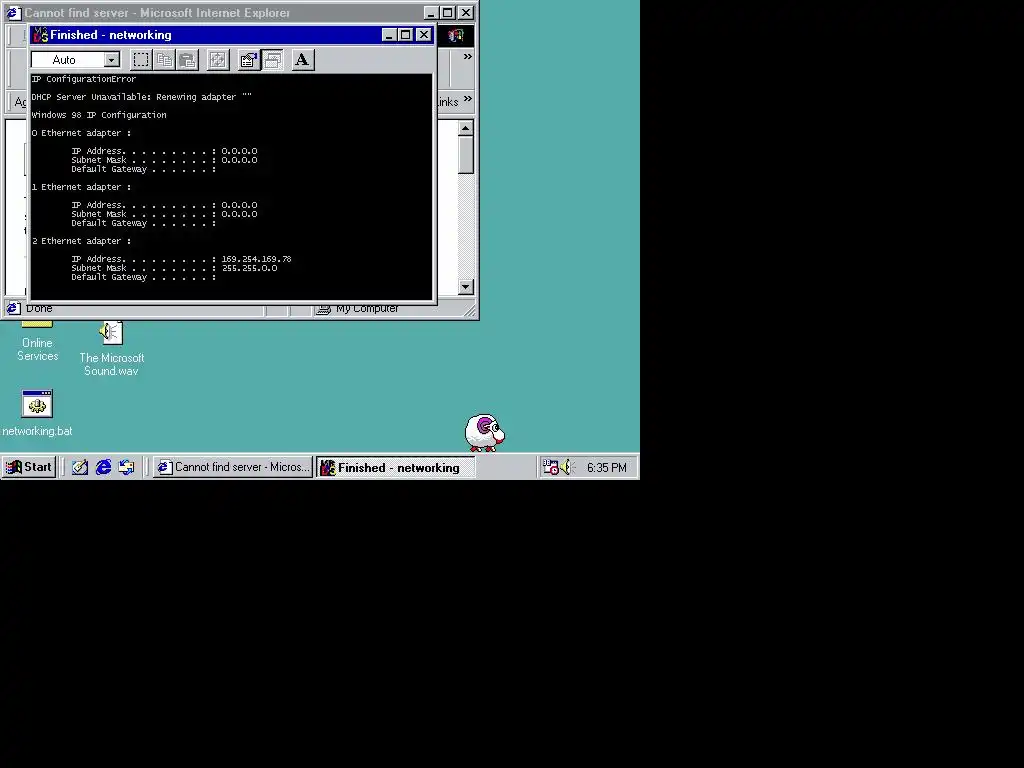Click the Internet Explorer scrollbar down arrow

click(x=466, y=287)
